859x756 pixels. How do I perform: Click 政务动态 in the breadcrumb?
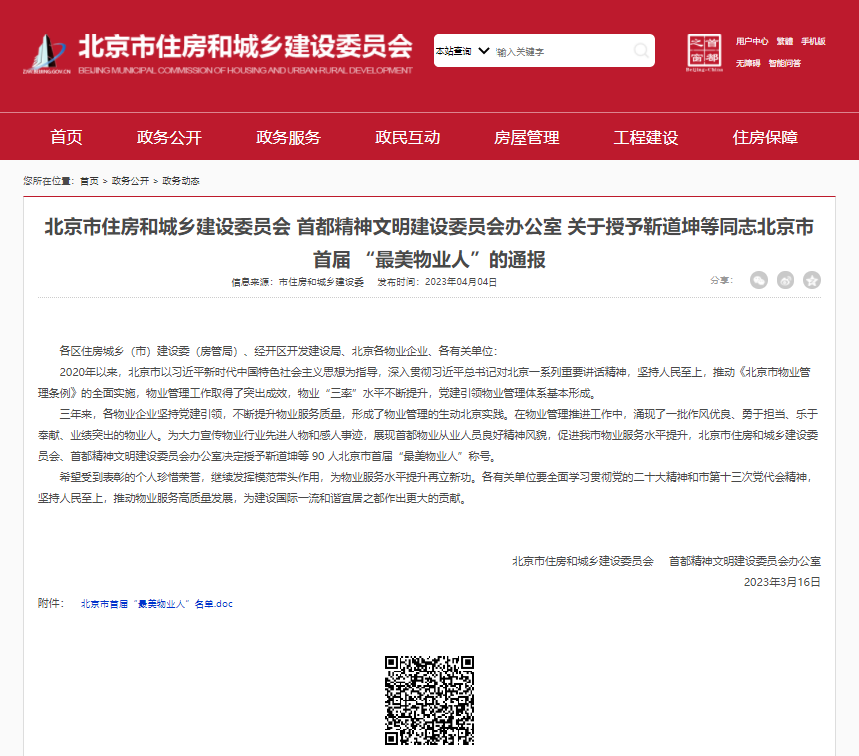181,181
